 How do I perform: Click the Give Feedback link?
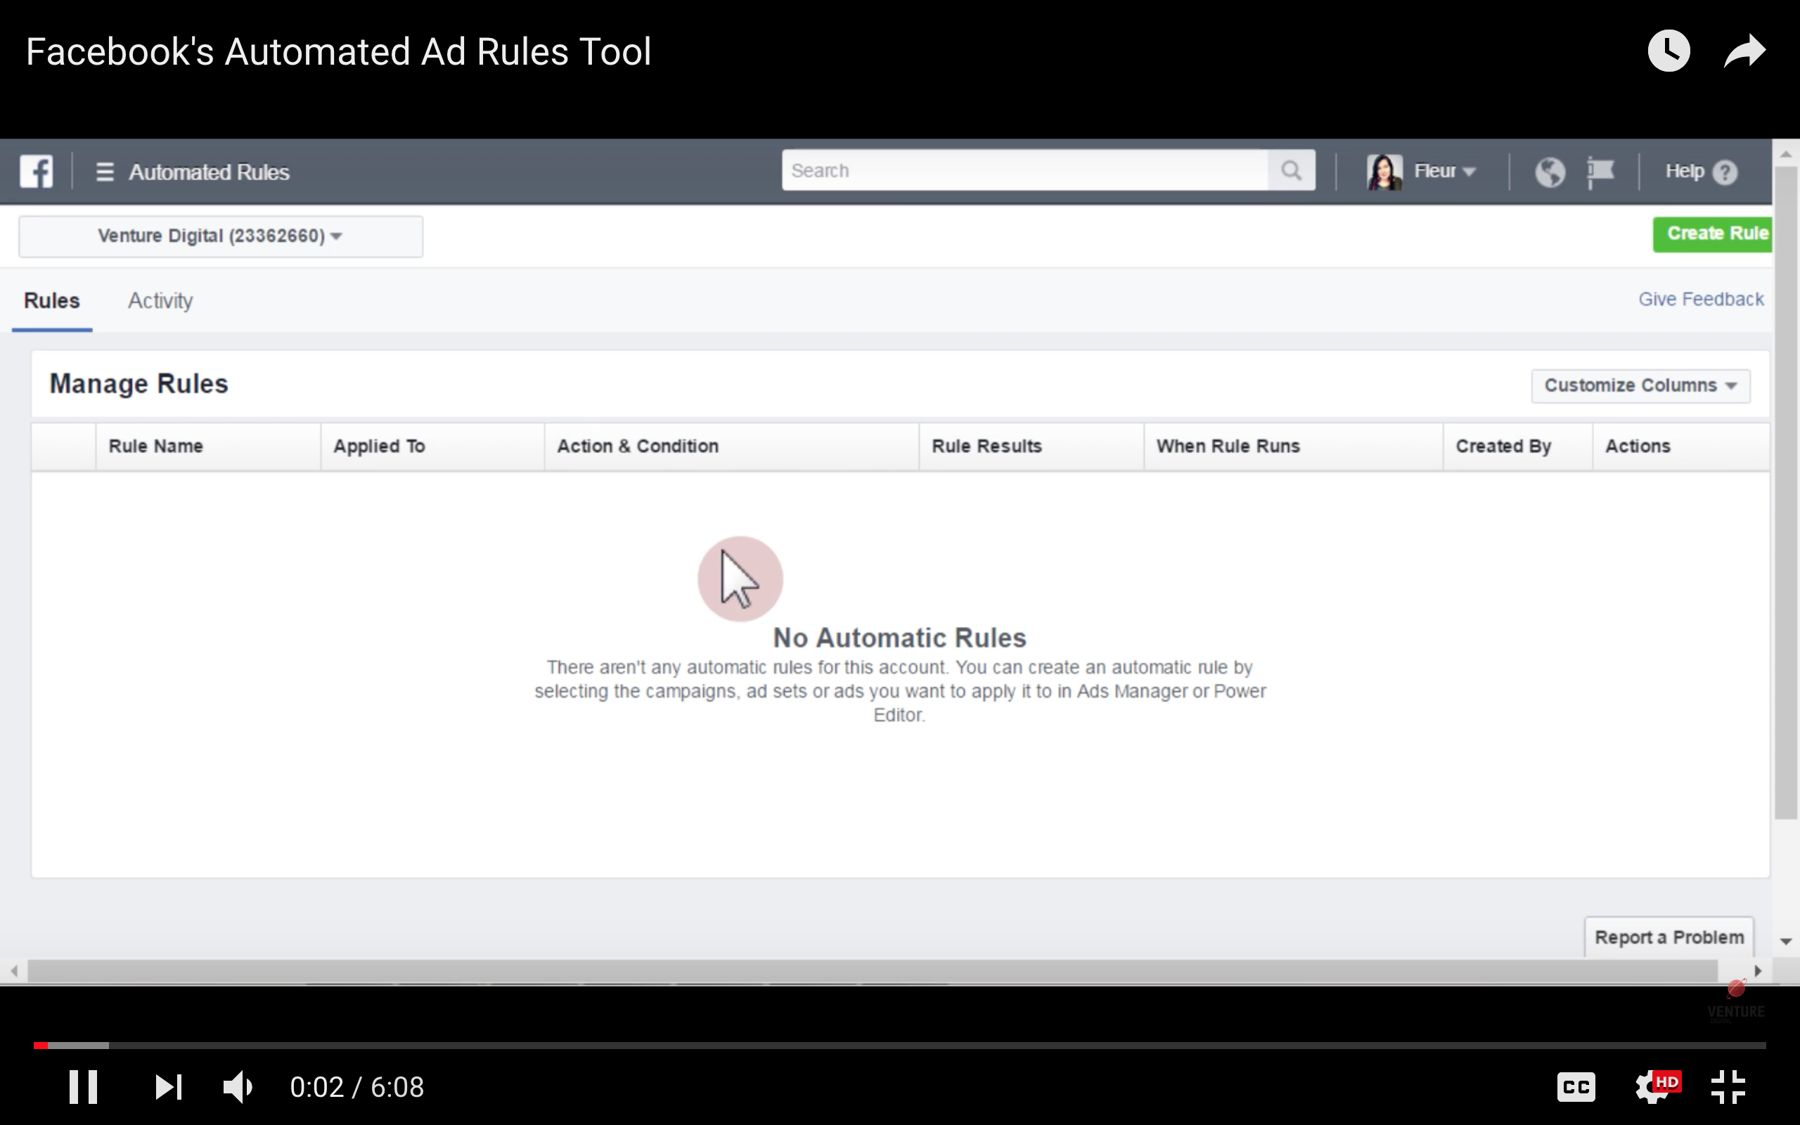click(x=1701, y=299)
